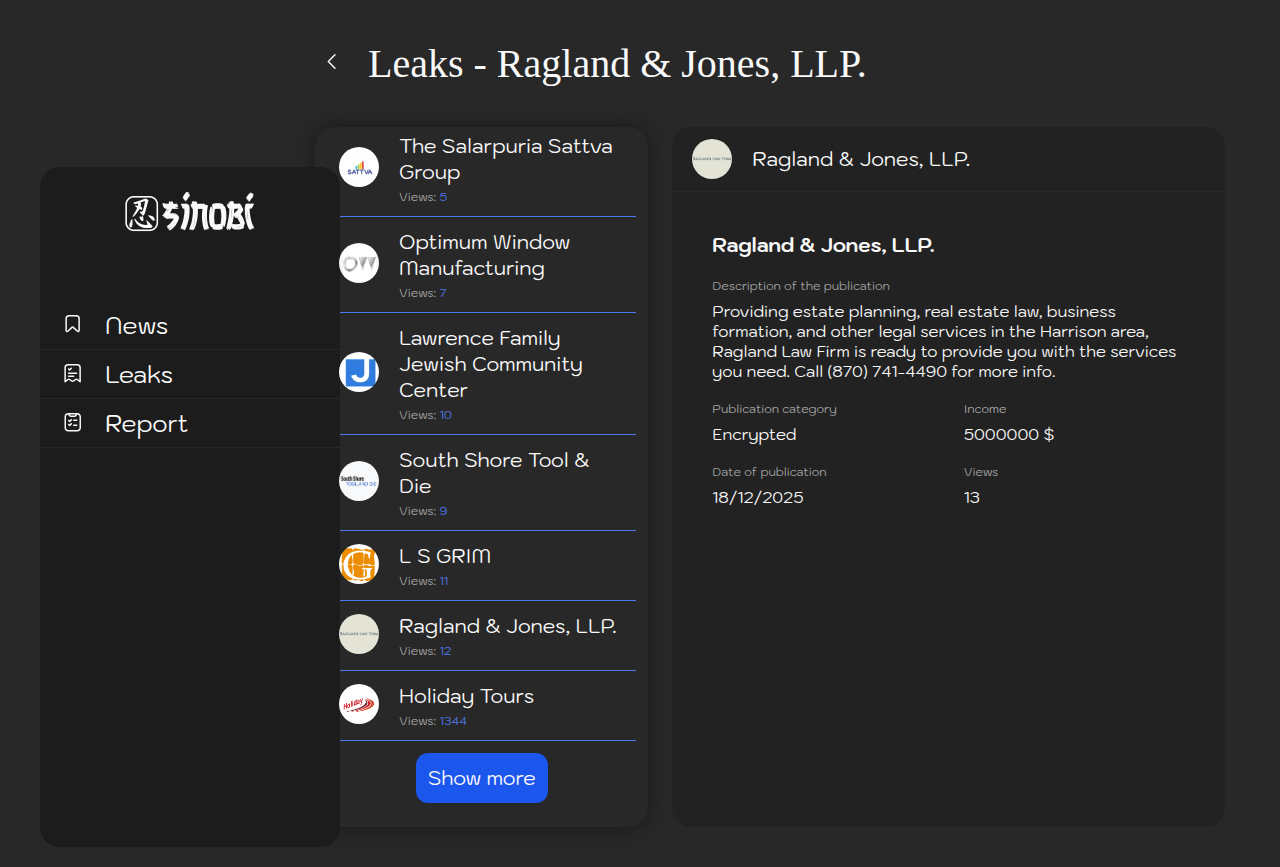The height and width of the screenshot is (867, 1280).
Task: Click the checklist icon next to Report
Action: (x=73, y=422)
